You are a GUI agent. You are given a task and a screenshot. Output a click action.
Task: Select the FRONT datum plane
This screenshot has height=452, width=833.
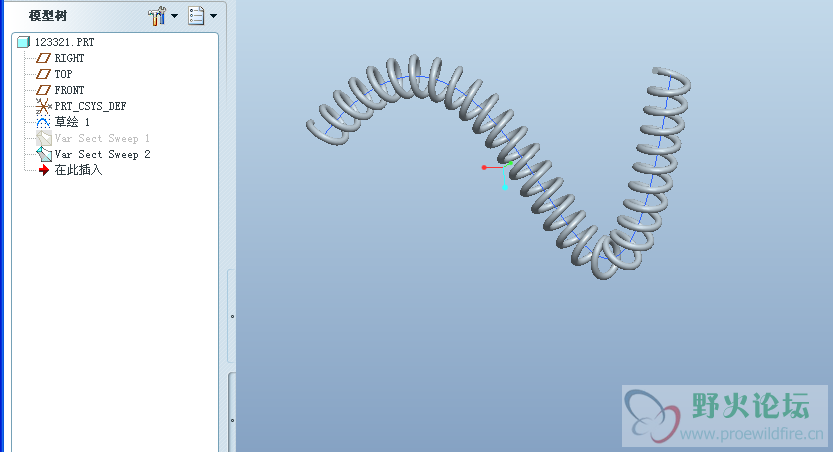coord(69,90)
